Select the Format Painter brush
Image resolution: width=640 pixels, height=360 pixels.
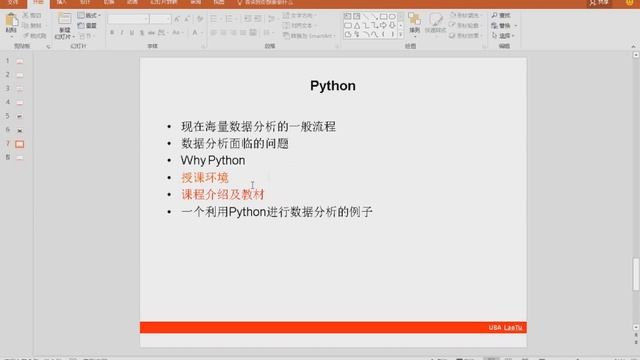point(27,36)
